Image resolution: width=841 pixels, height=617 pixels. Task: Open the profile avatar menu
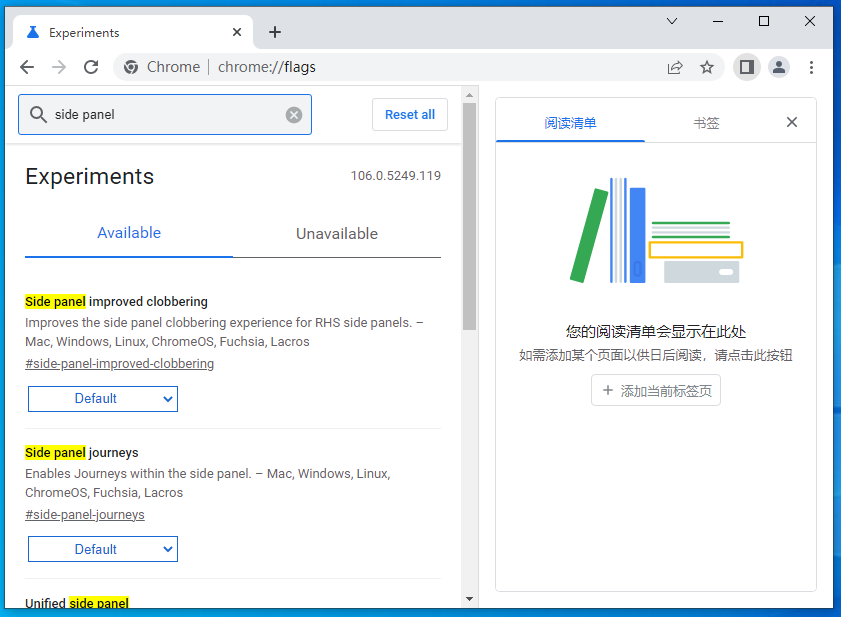pos(779,67)
